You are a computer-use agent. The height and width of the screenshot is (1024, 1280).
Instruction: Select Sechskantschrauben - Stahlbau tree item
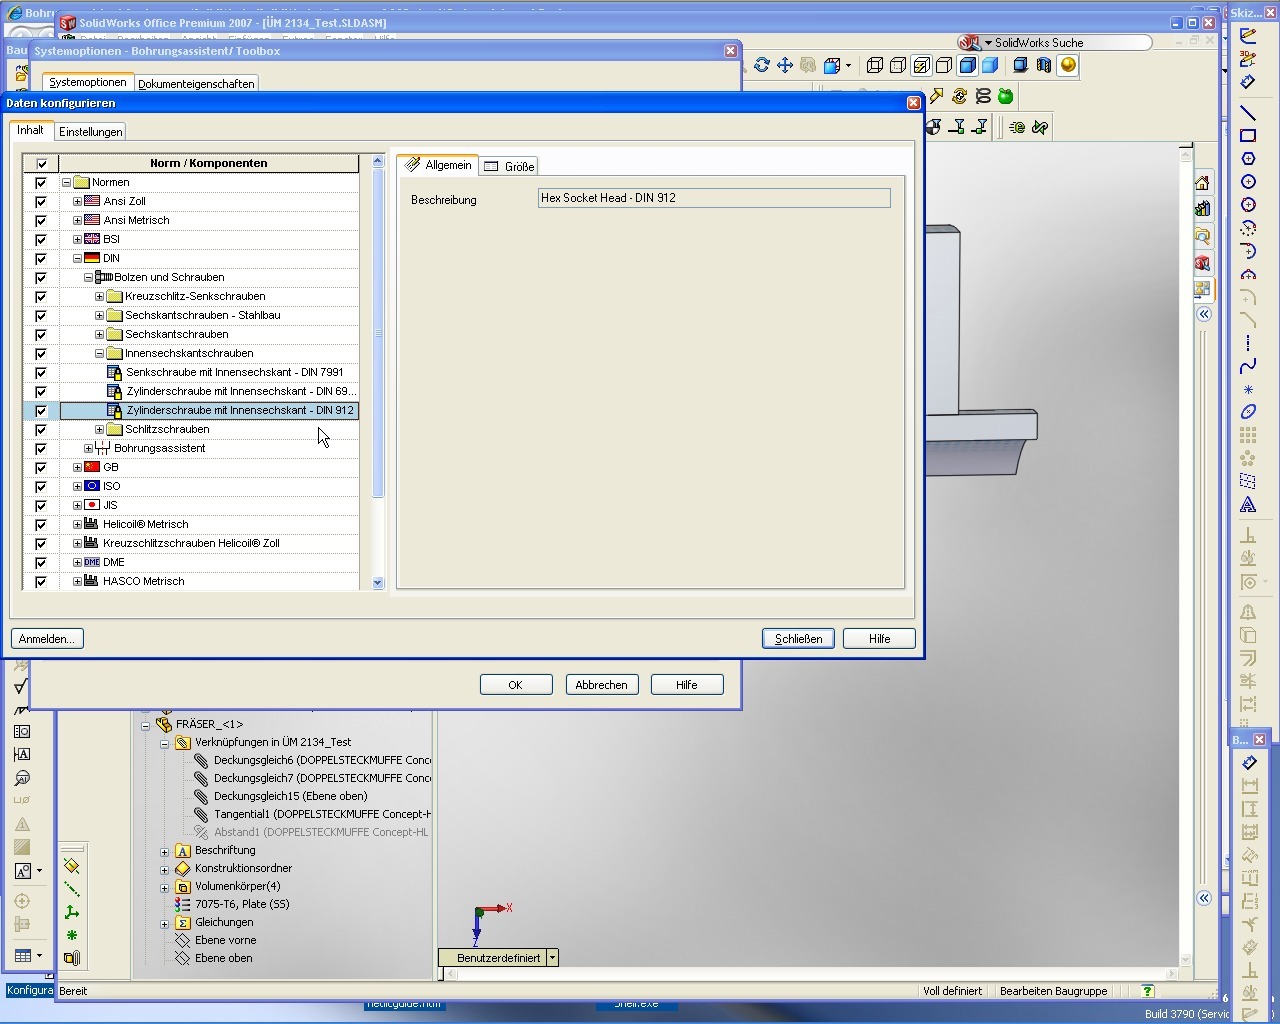[x=203, y=315]
